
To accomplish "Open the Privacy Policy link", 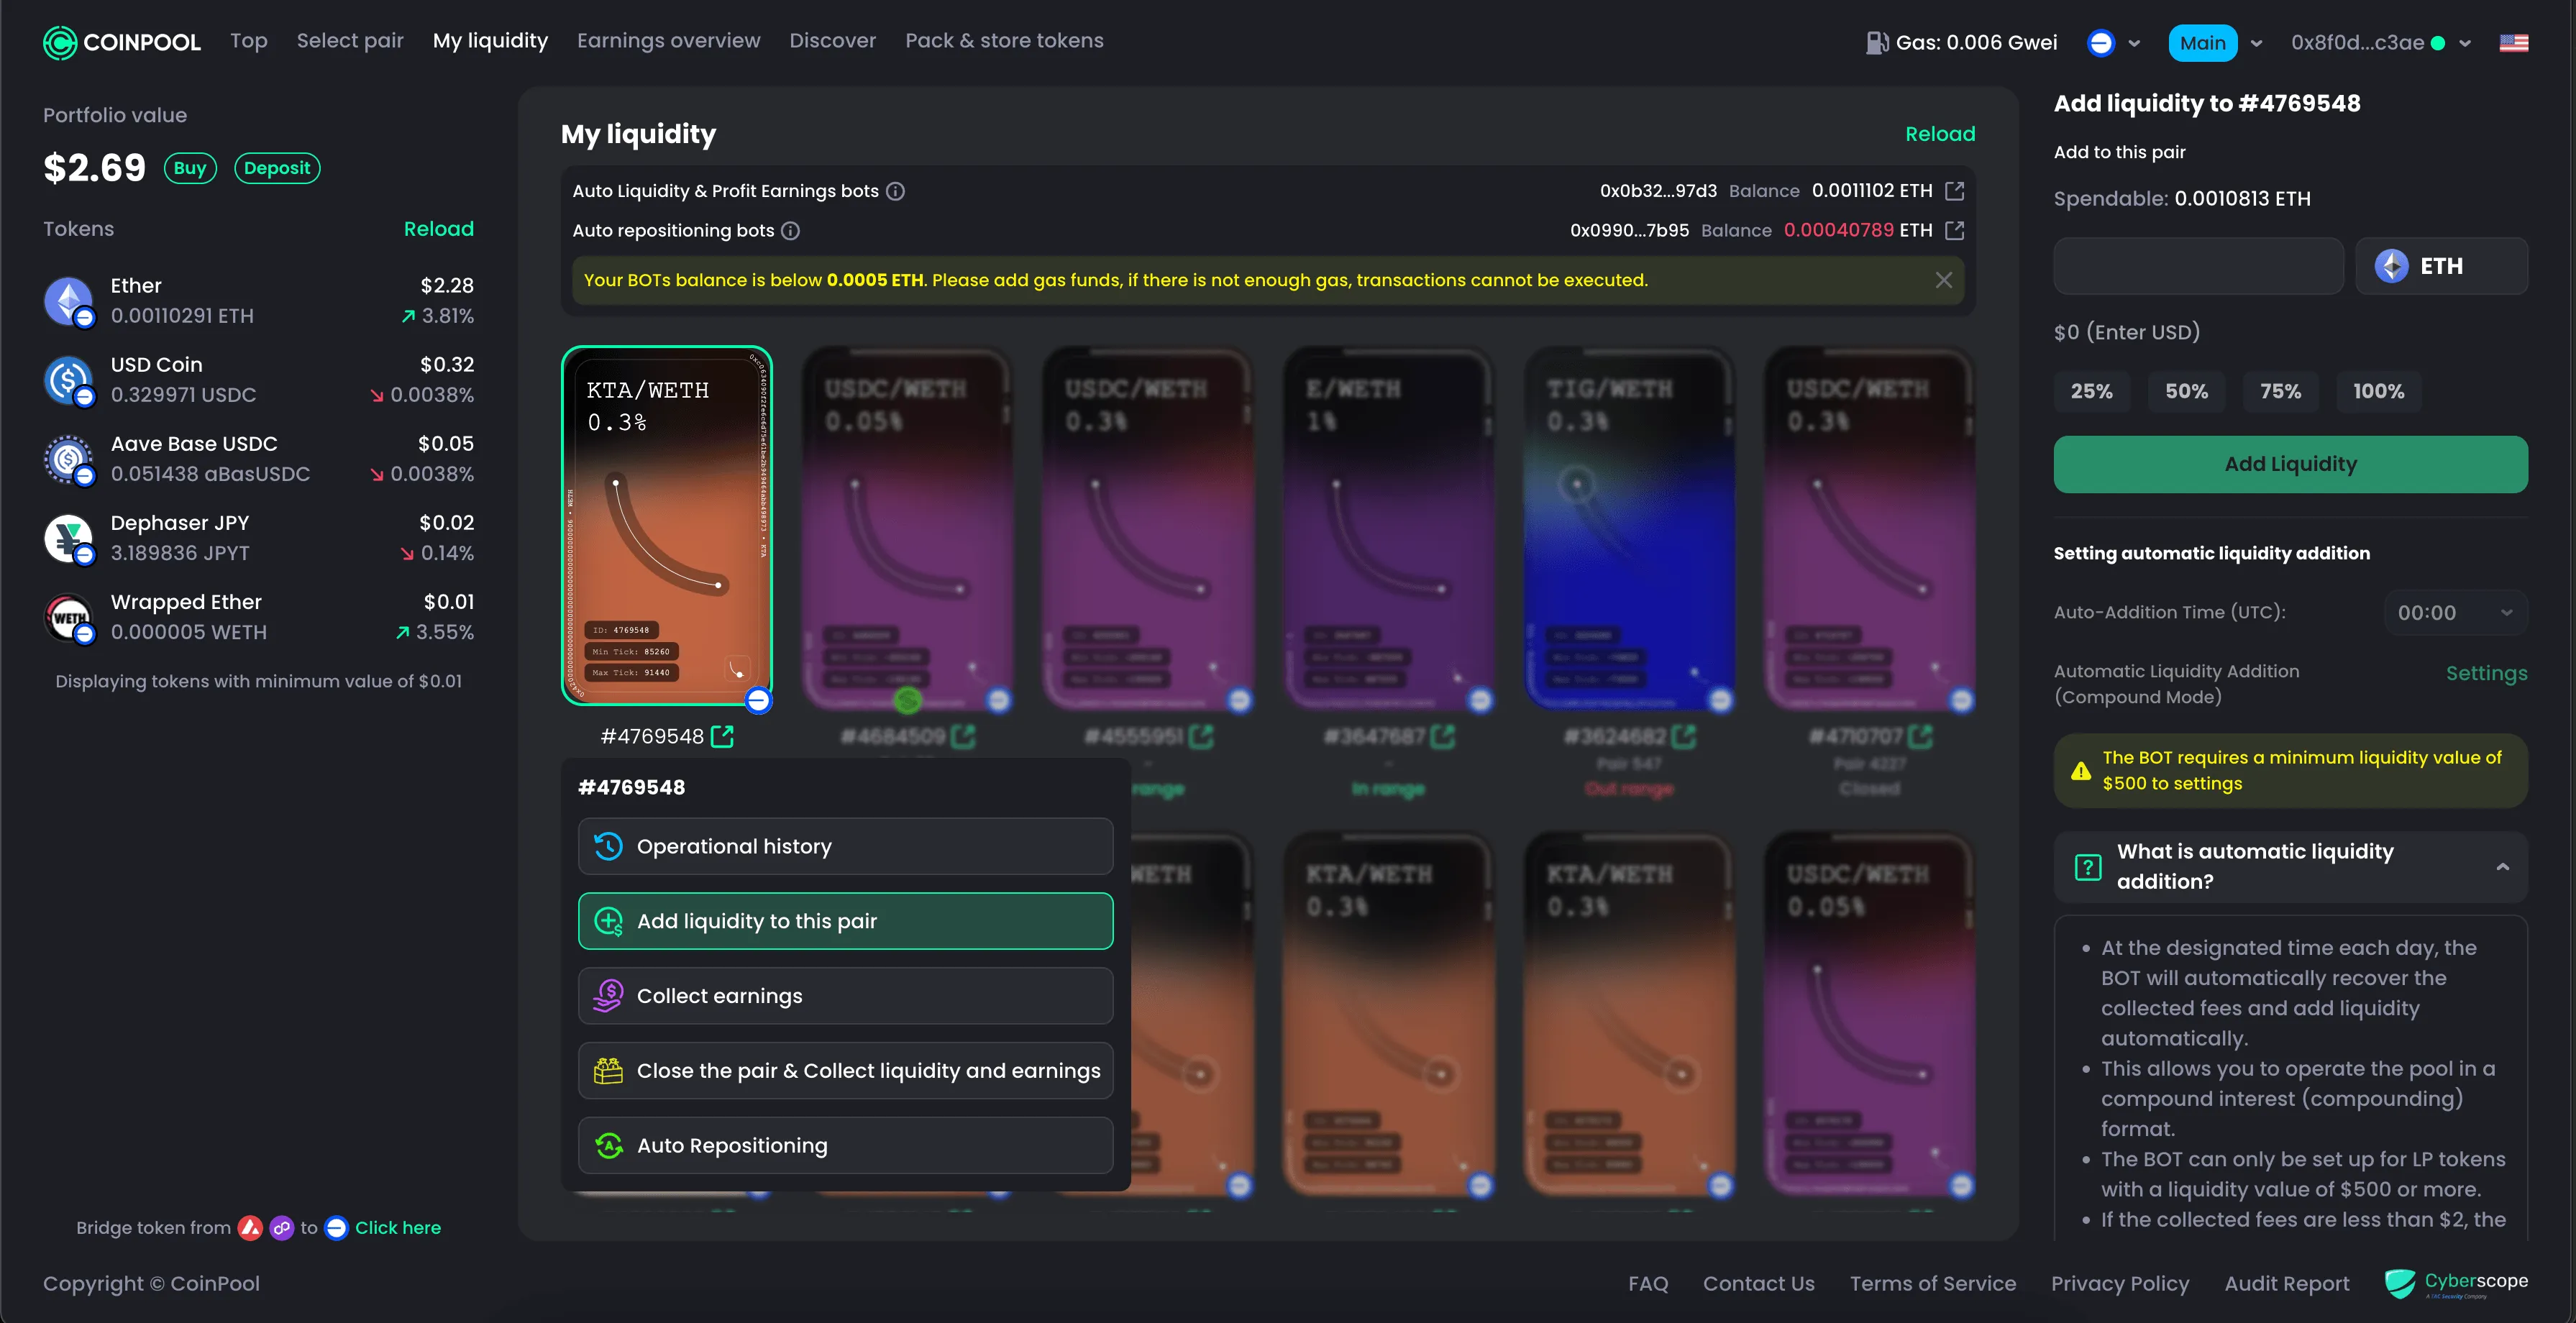I will pos(2119,1283).
